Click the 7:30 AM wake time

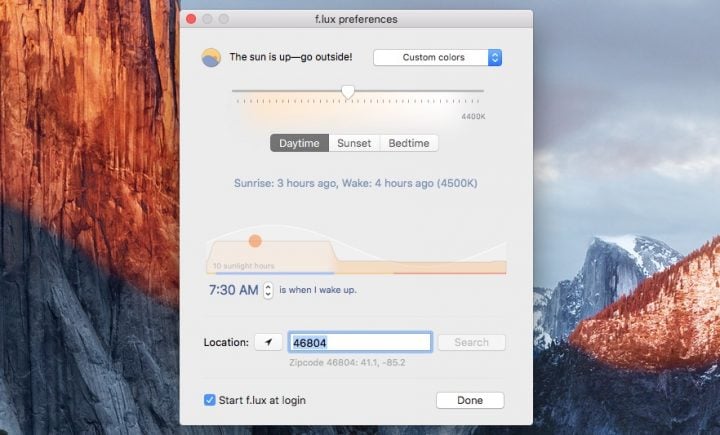point(233,290)
